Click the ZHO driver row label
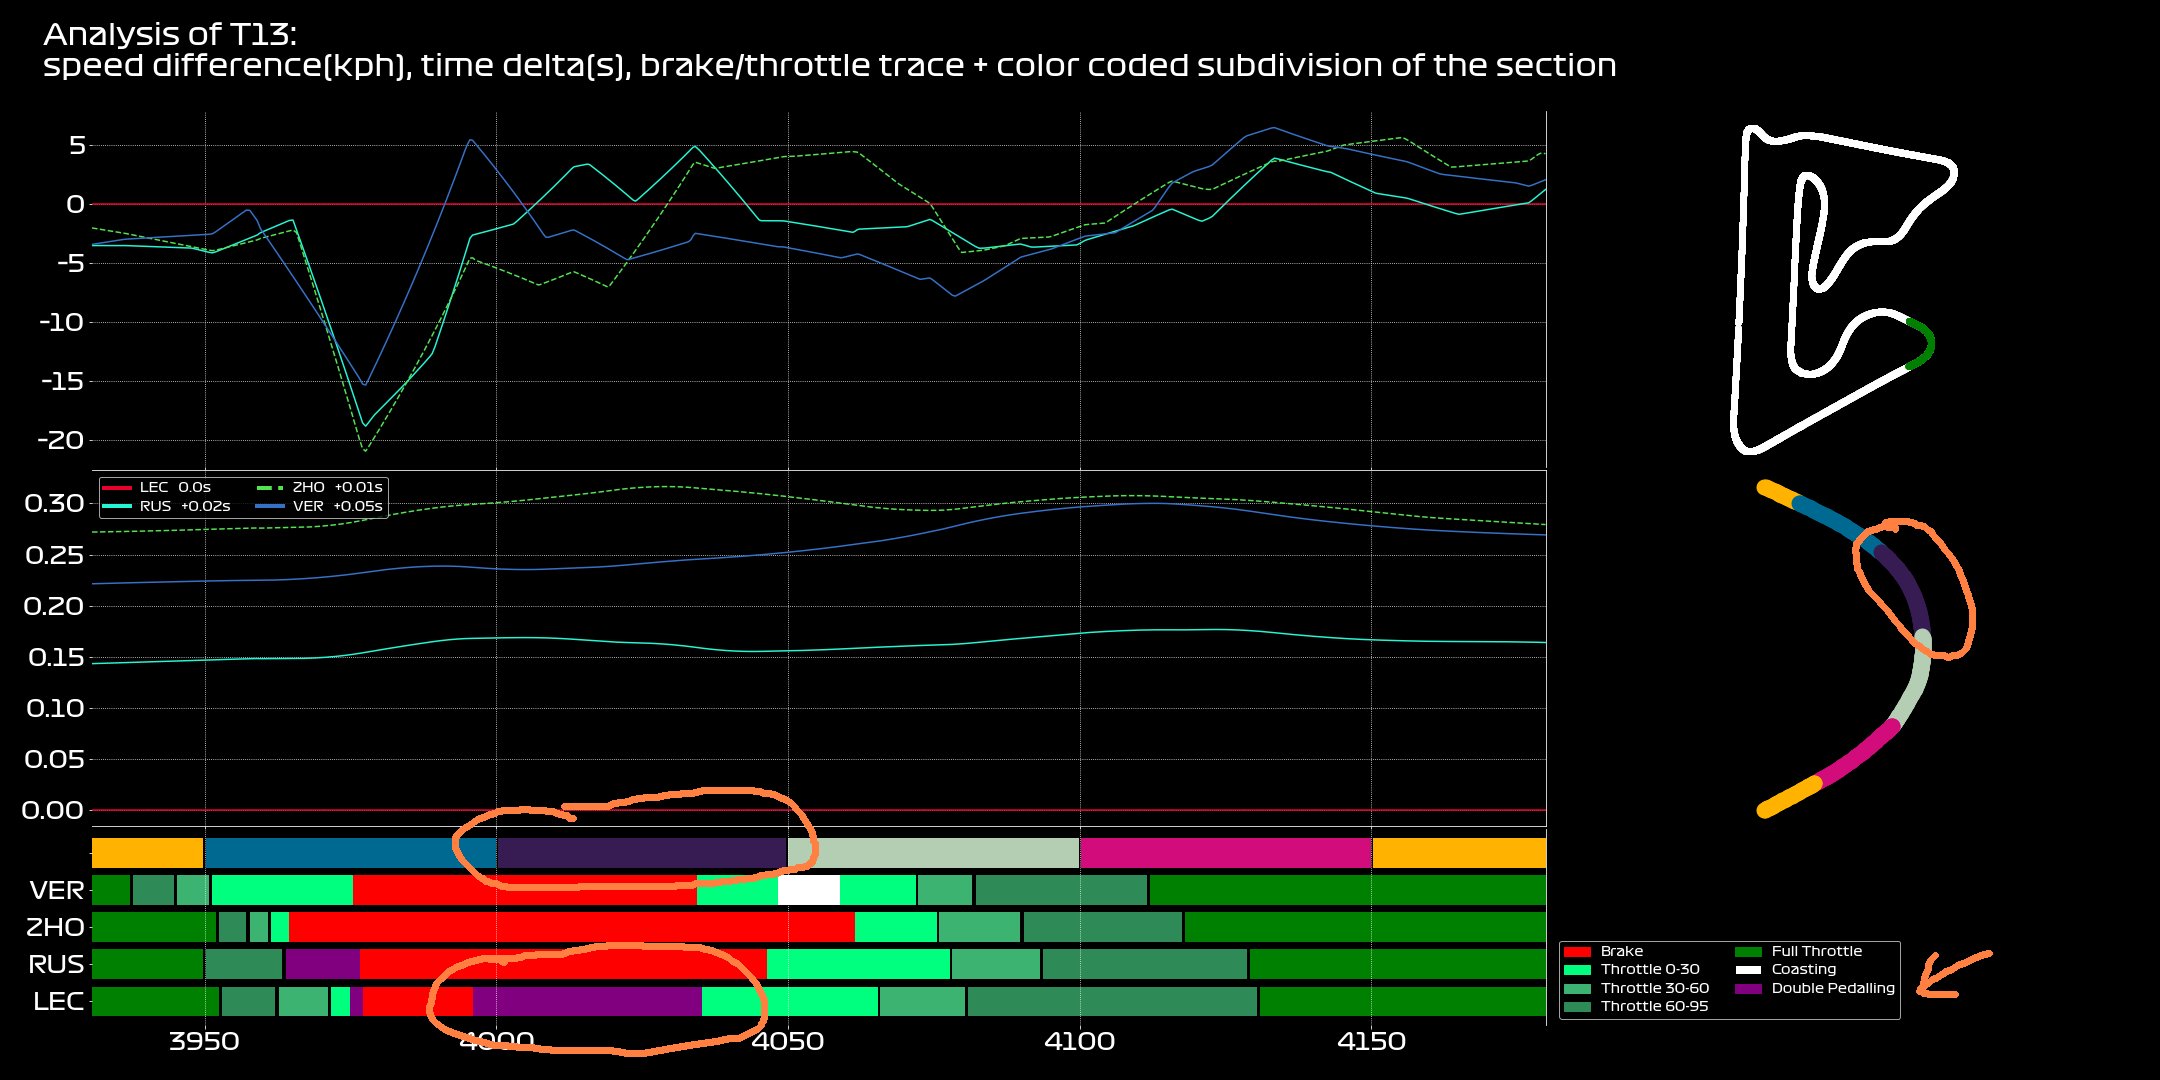Image resolution: width=2160 pixels, height=1080 pixels. tap(56, 928)
